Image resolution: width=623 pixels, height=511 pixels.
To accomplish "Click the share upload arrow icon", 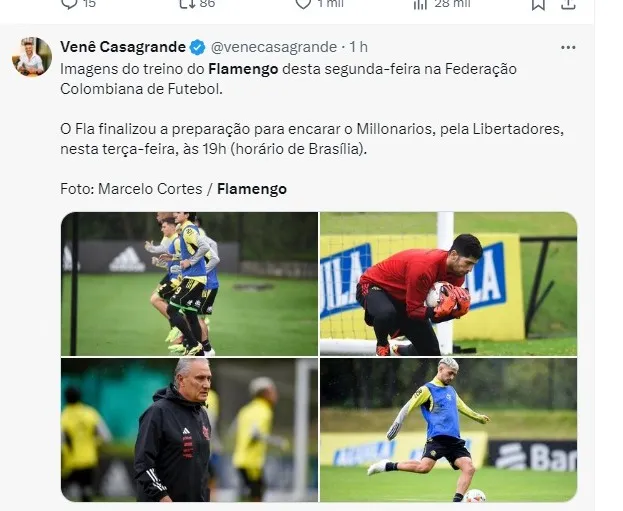I will (x=568, y=4).
